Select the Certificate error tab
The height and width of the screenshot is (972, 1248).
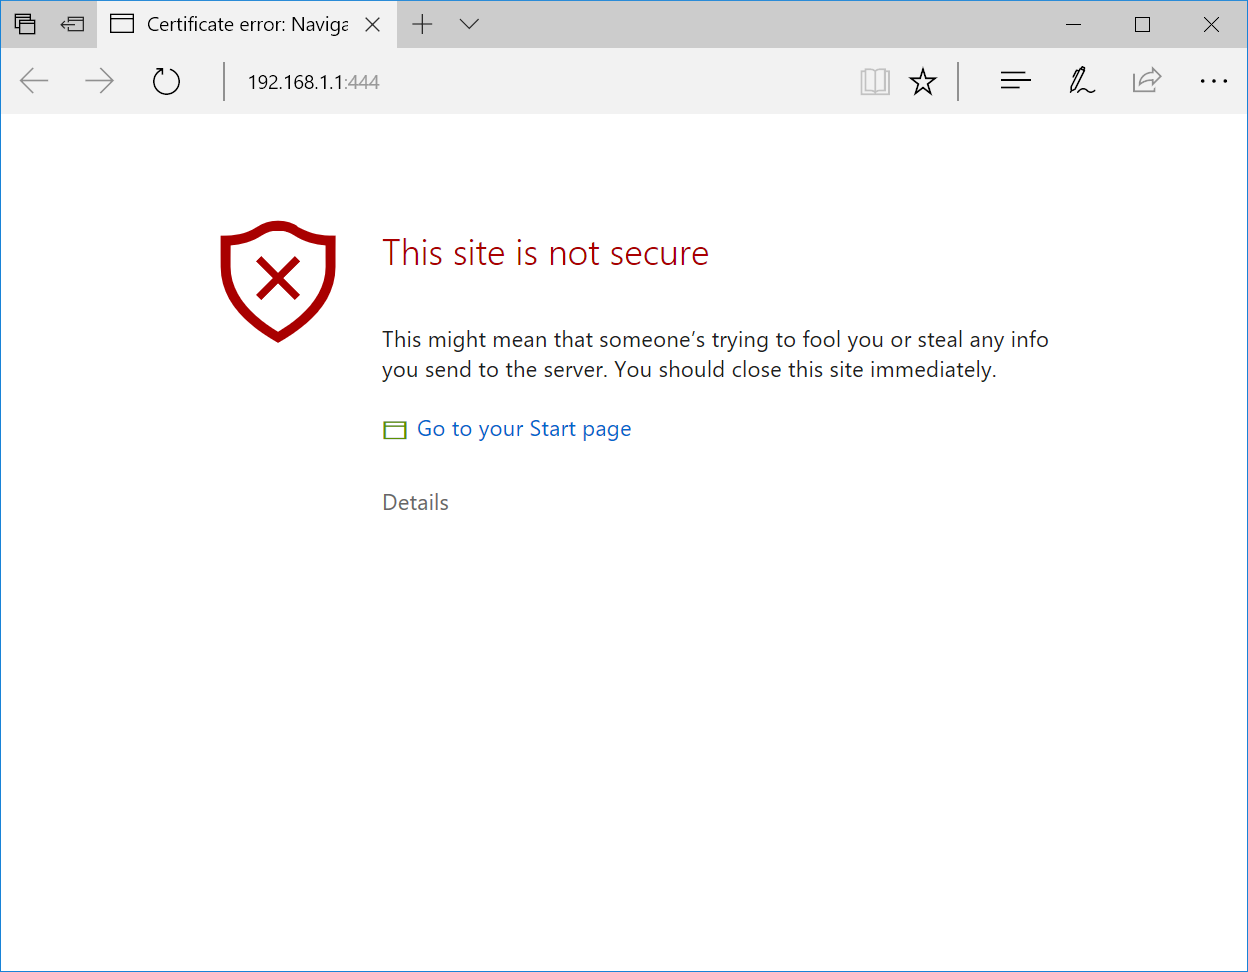tap(240, 24)
